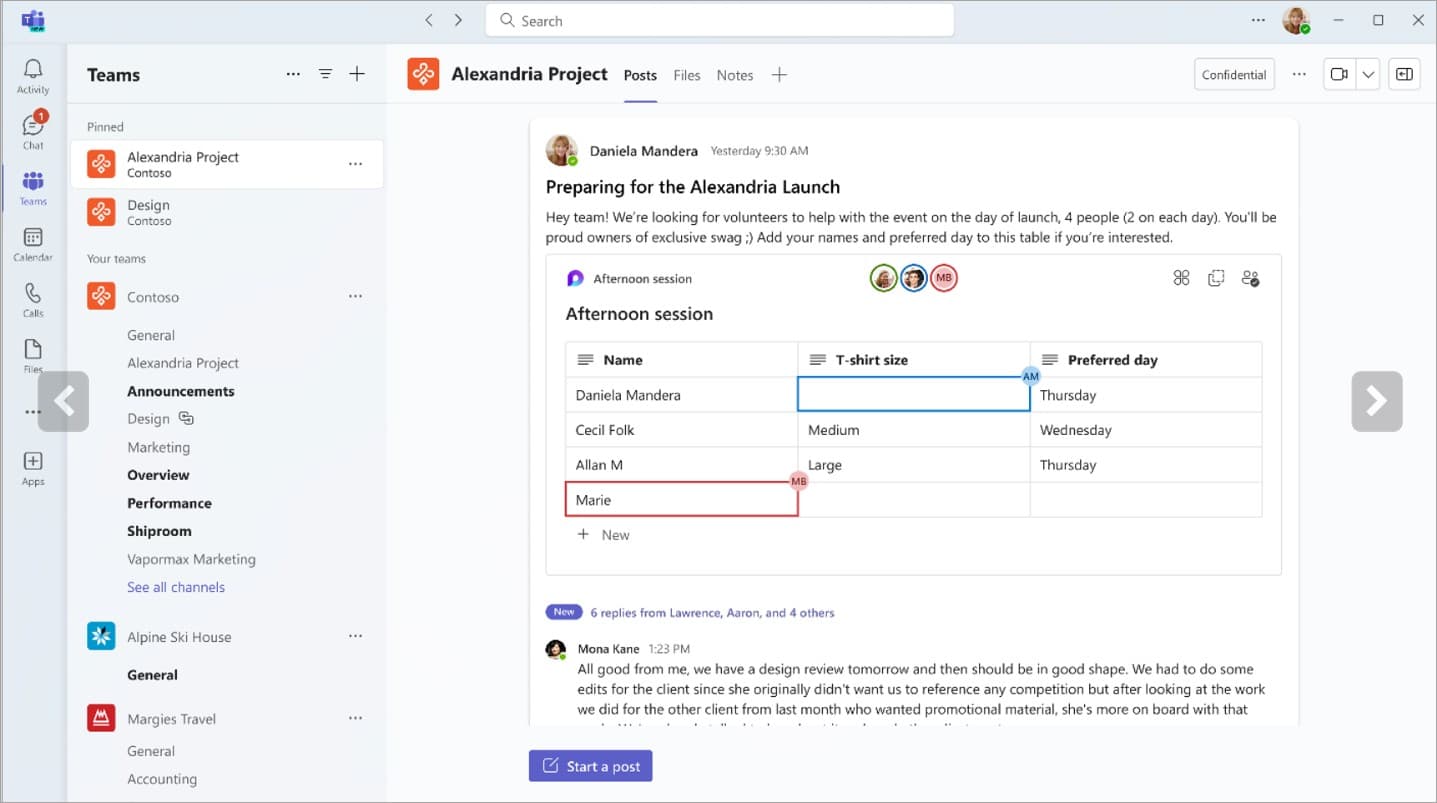Viewport: 1437px width, 803px height.
Task: Select the Performance channel
Action: 169,503
